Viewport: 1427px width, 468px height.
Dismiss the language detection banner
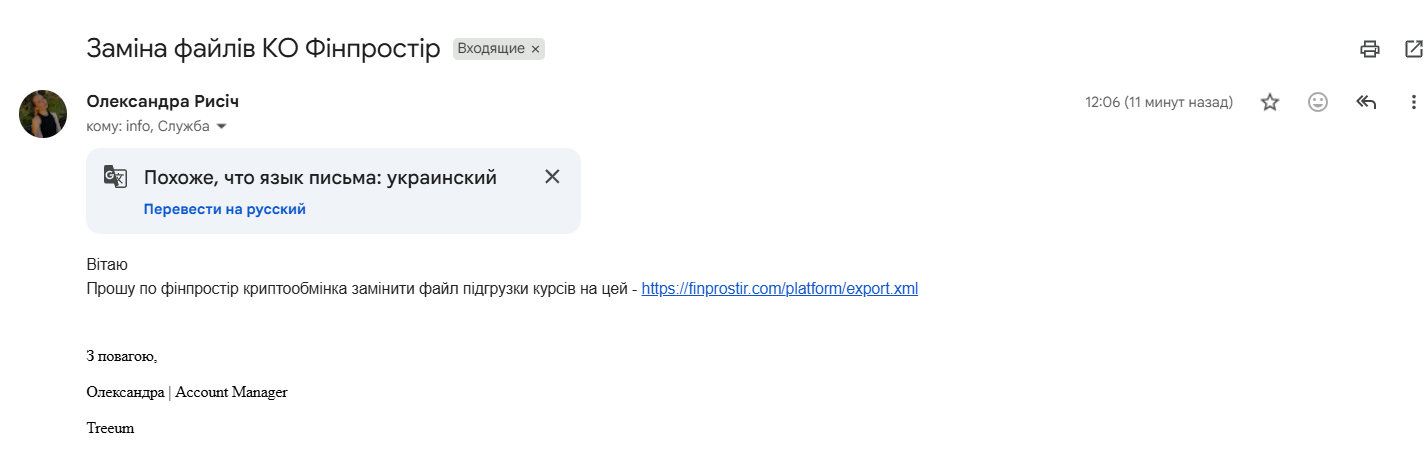tap(552, 177)
